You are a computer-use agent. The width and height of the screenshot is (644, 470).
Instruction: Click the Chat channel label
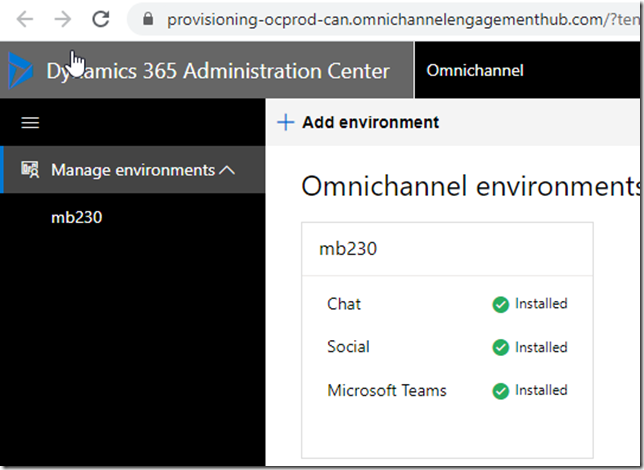tap(344, 304)
